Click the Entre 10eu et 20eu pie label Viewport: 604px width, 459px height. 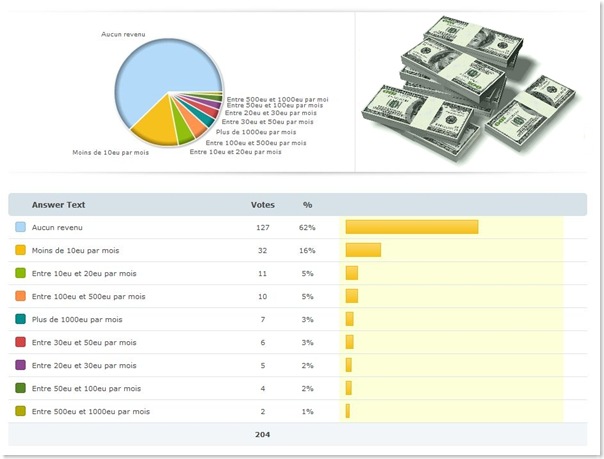coord(235,152)
